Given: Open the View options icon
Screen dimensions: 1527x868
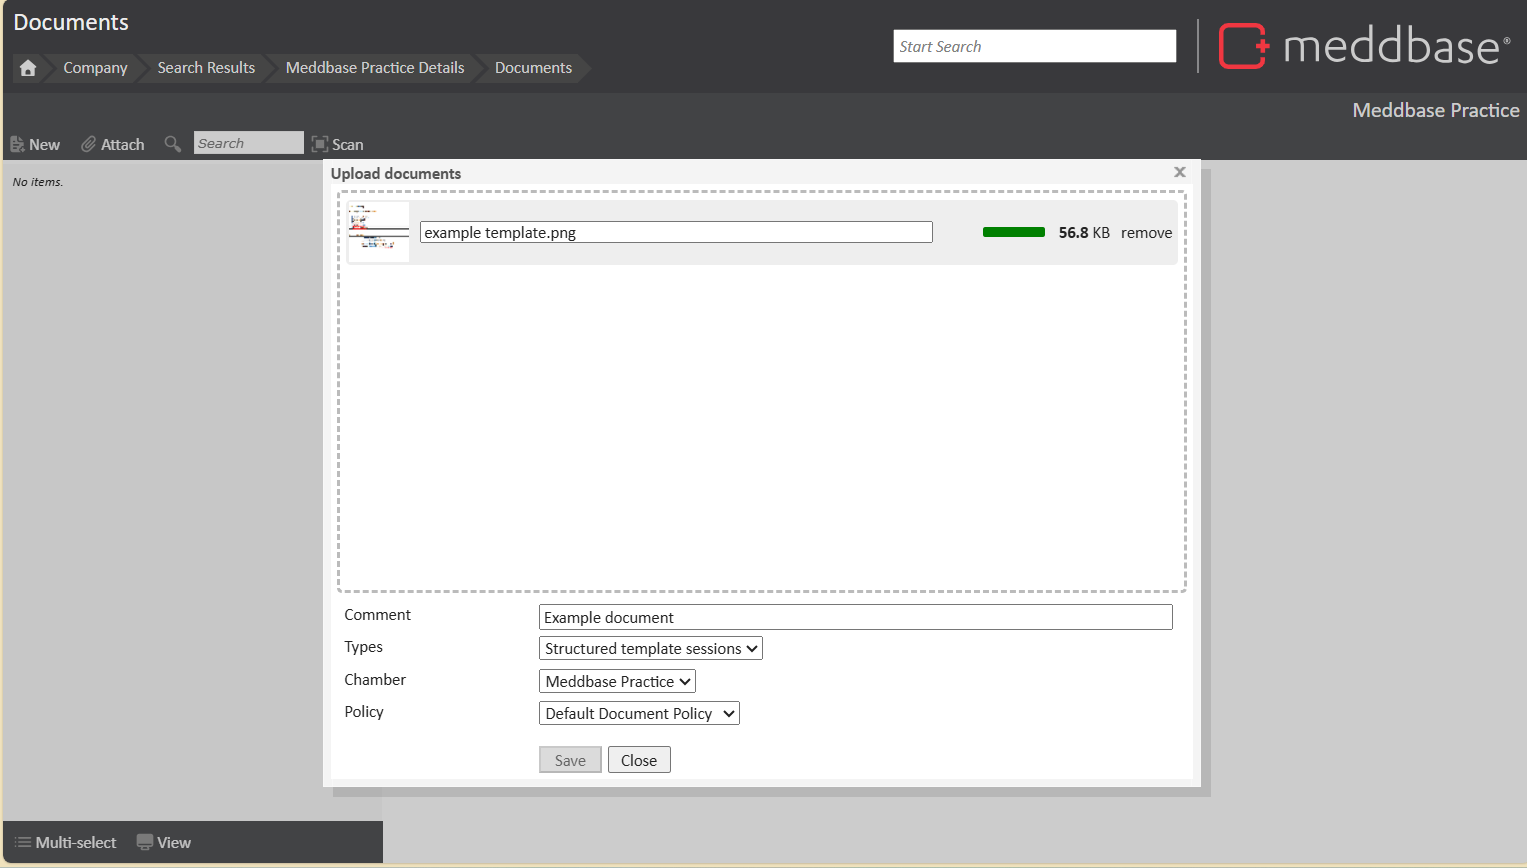Looking at the screenshot, I should tap(145, 842).
